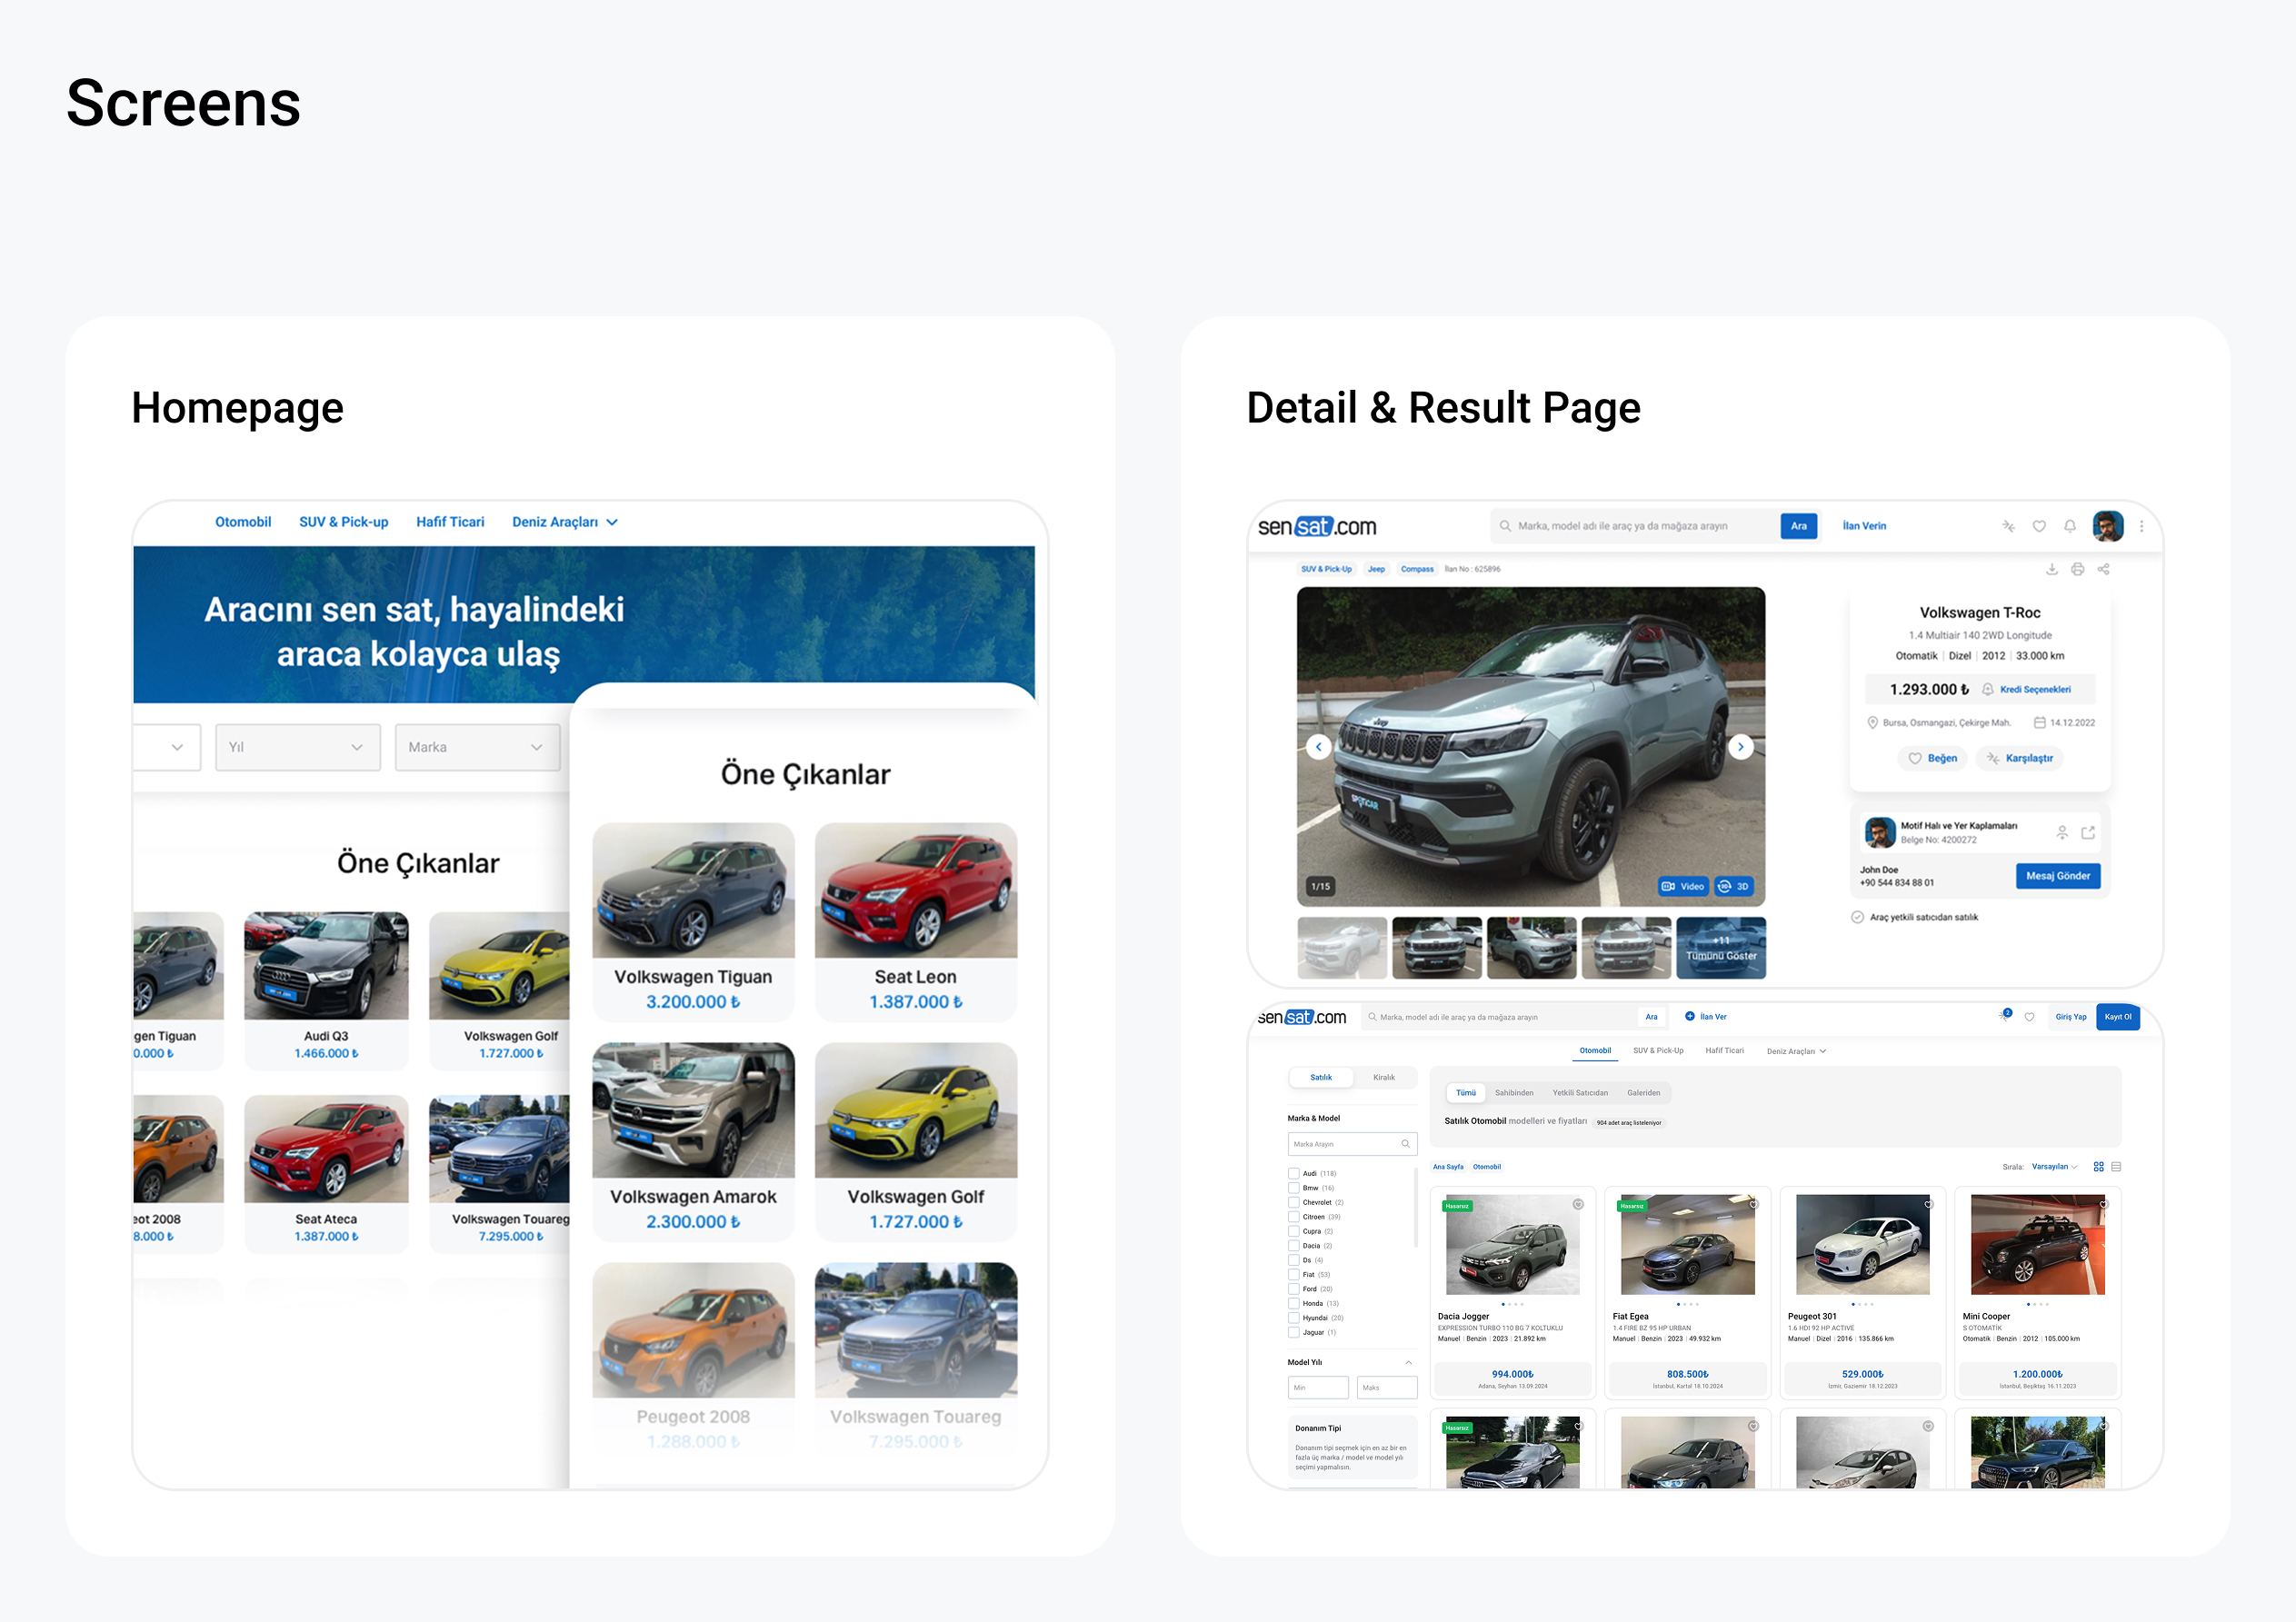2296x1622 pixels.
Task: Open Kredi Seçenekleri link
Action: (2035, 689)
